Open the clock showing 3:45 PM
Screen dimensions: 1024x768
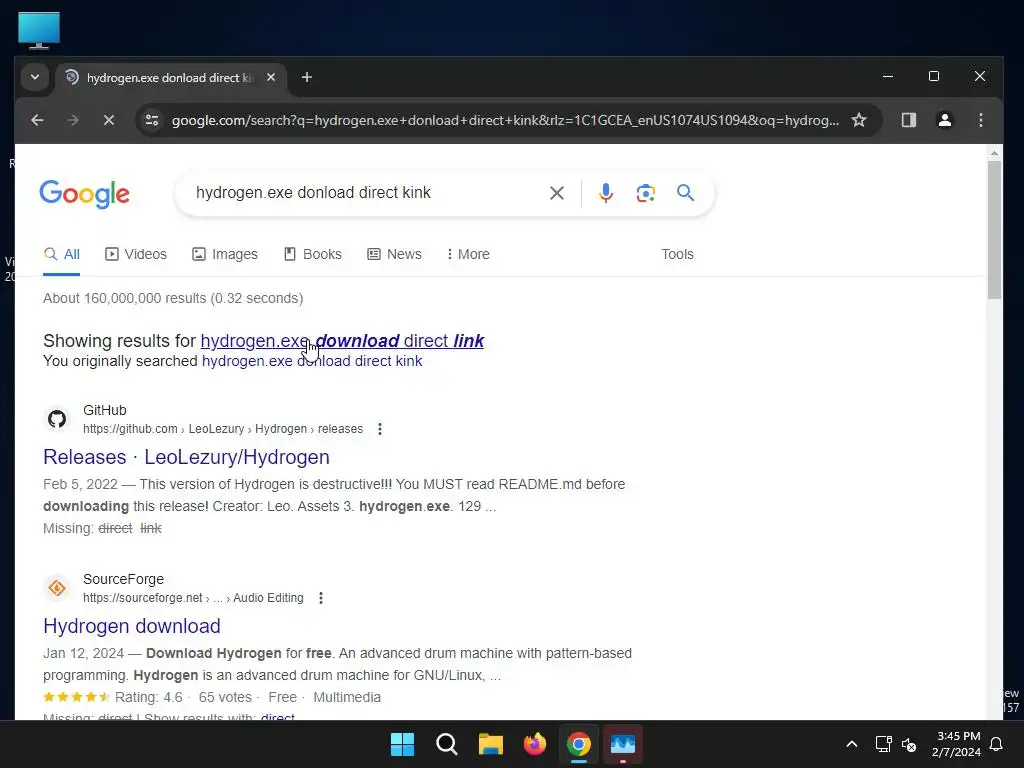tap(957, 744)
